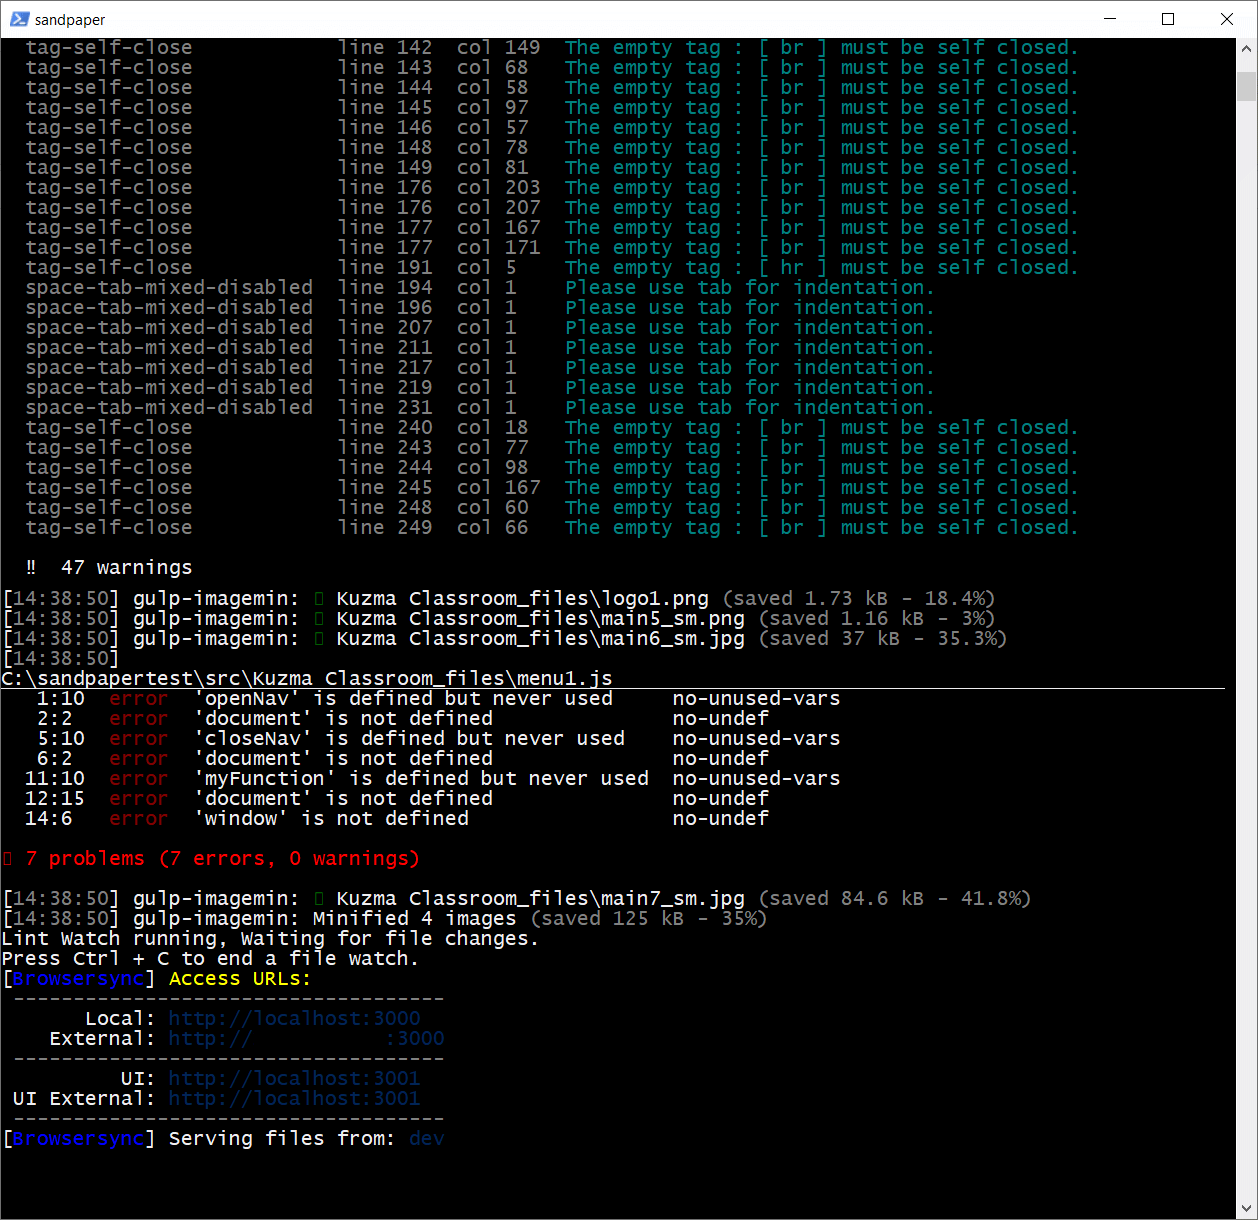Click the space-tab-mixed-disabled line 194 warning
This screenshot has height=1220, width=1258.
[480, 287]
